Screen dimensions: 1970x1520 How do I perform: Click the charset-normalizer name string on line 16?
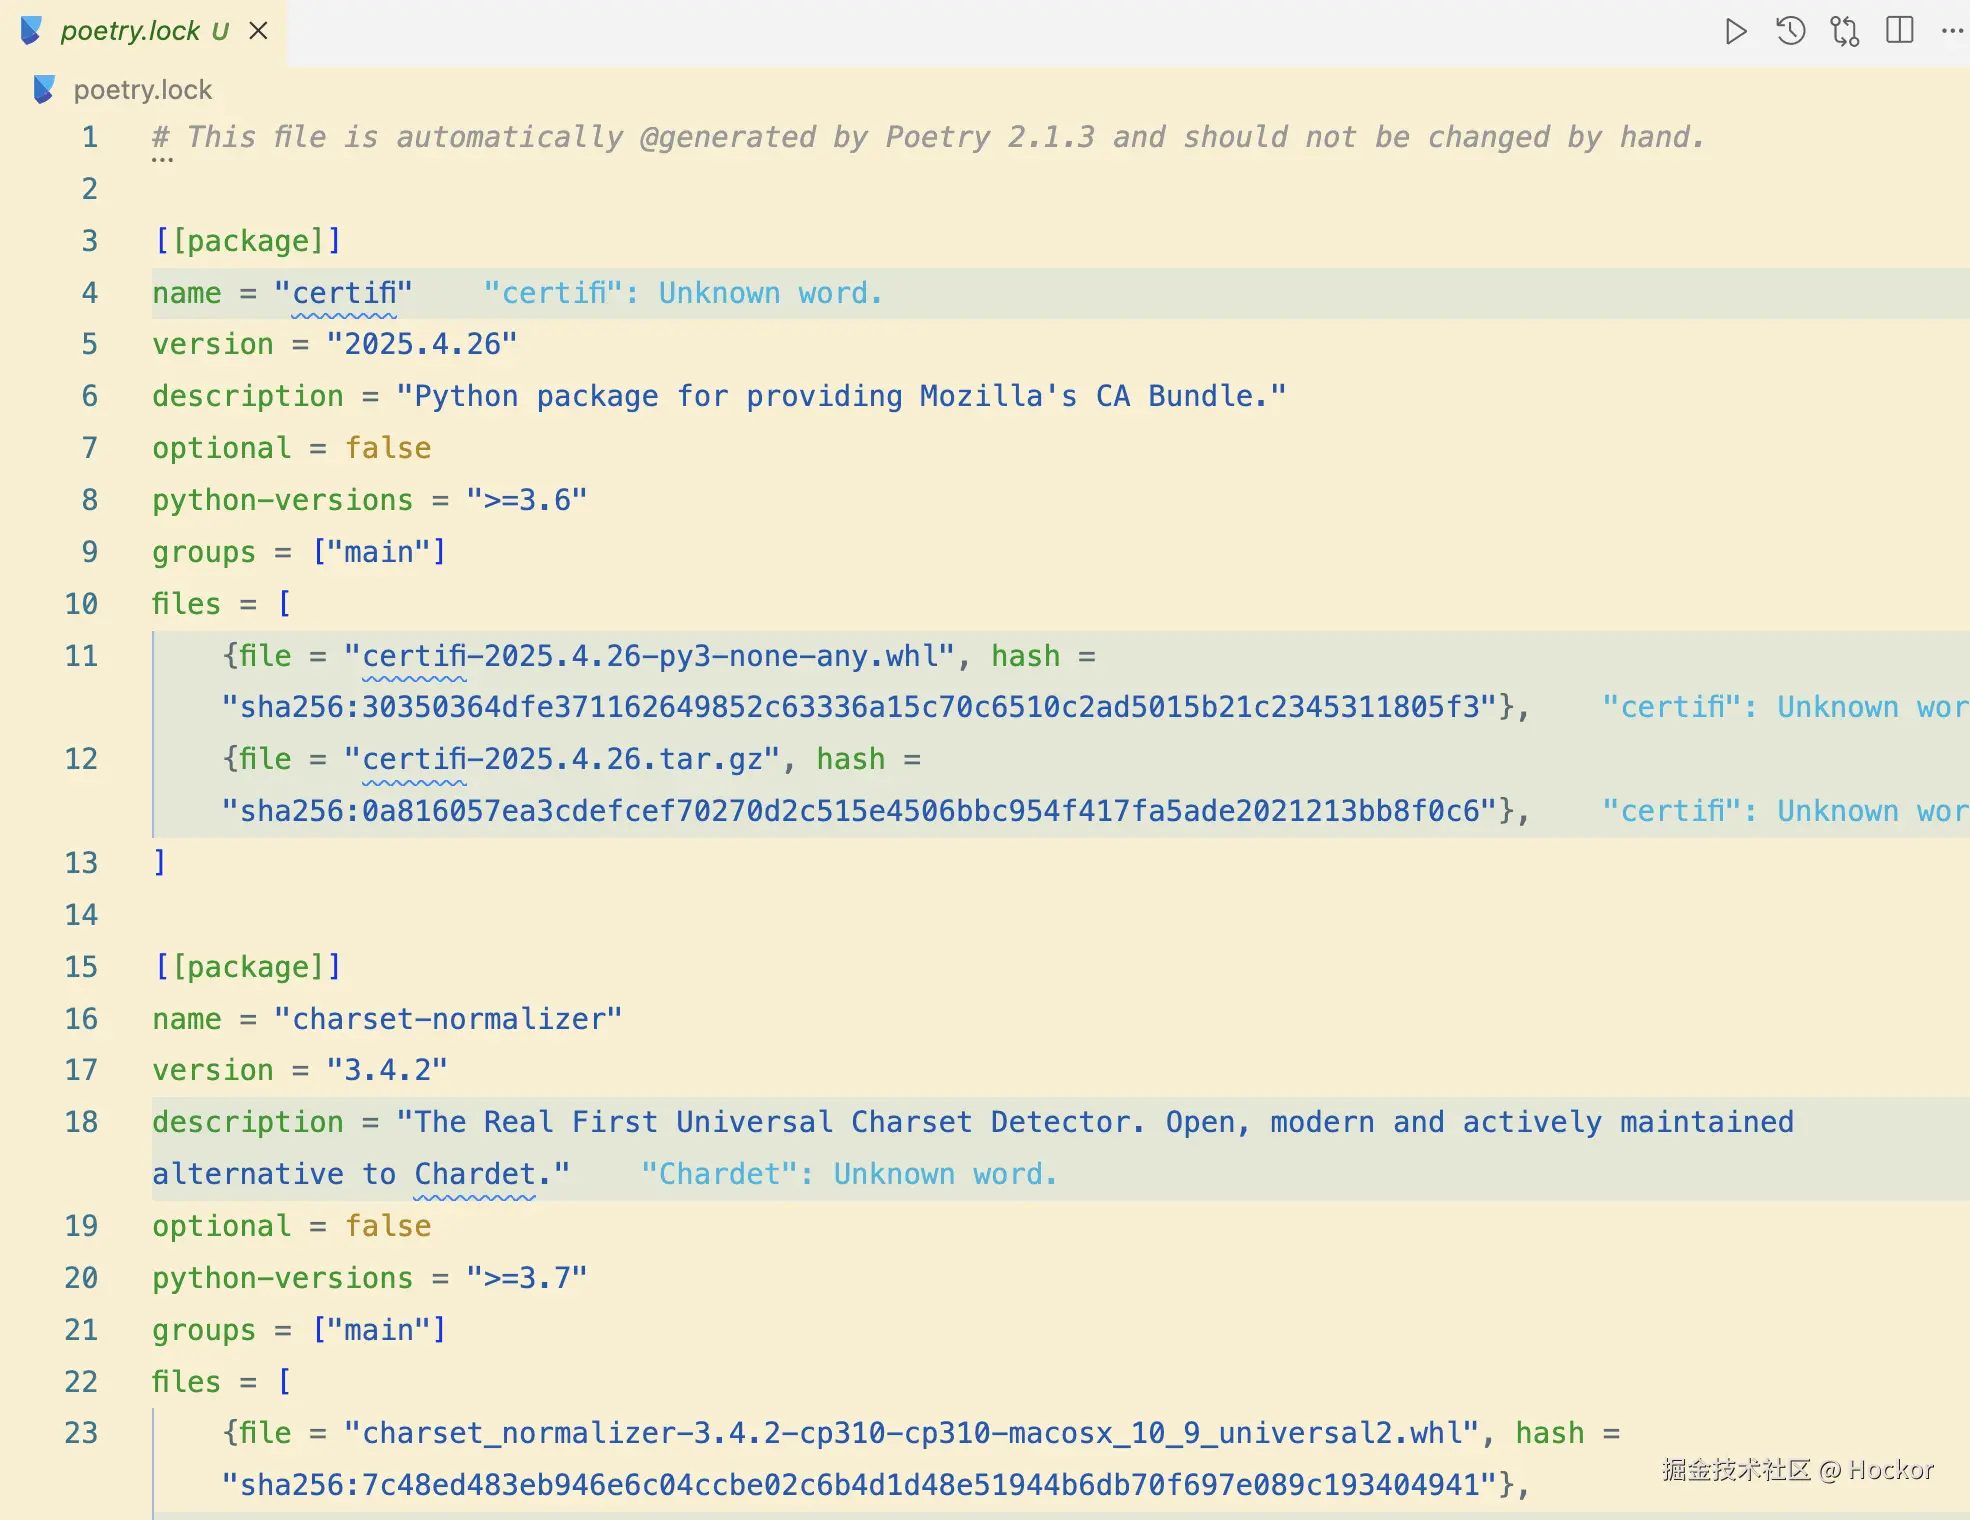pyautogui.click(x=448, y=1019)
